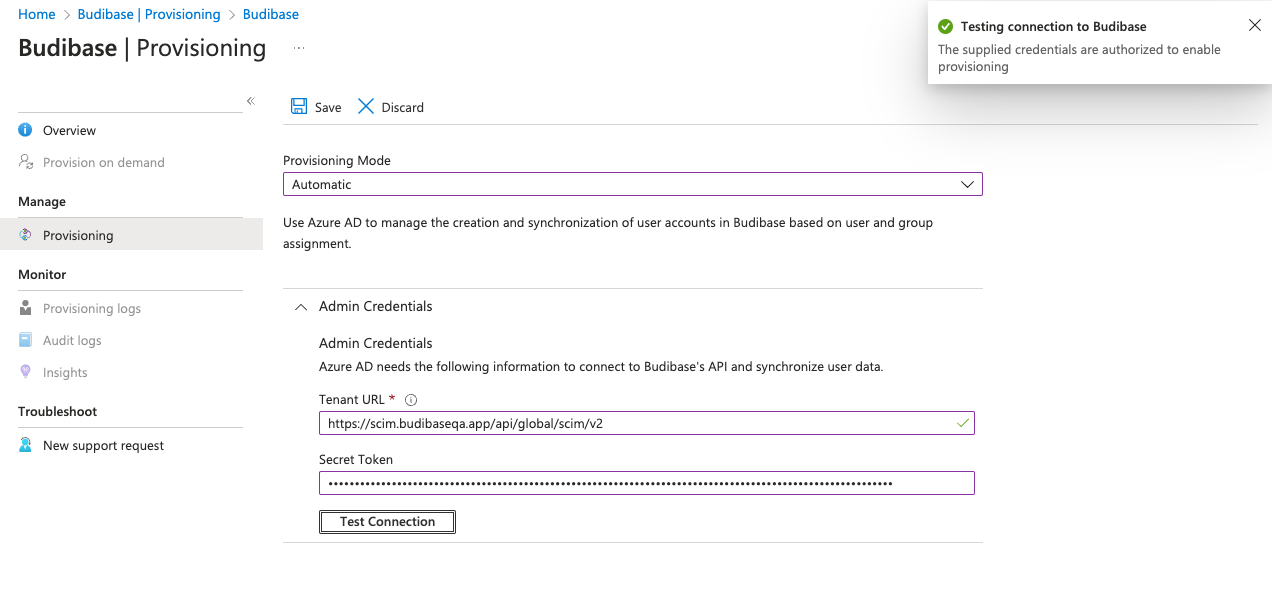
Task: Click the 'Provisioning Mode' label
Action: pyautogui.click(x=337, y=160)
